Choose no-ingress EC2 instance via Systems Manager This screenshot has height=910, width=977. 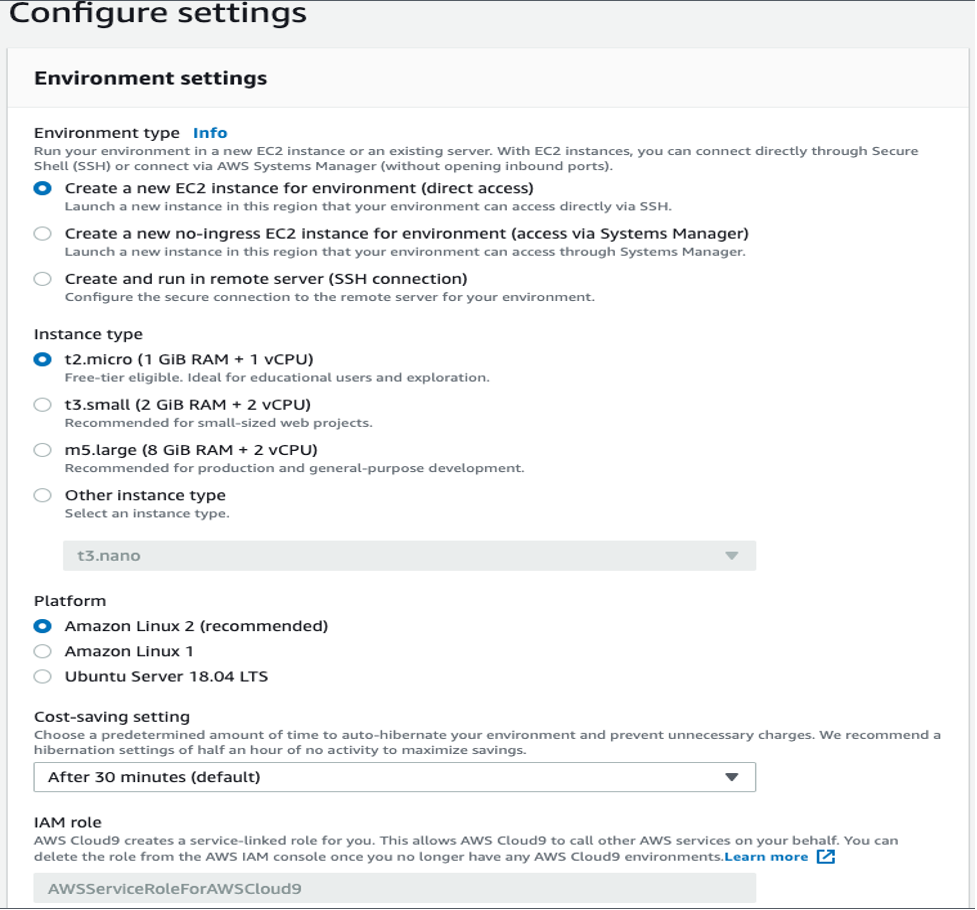[42, 233]
